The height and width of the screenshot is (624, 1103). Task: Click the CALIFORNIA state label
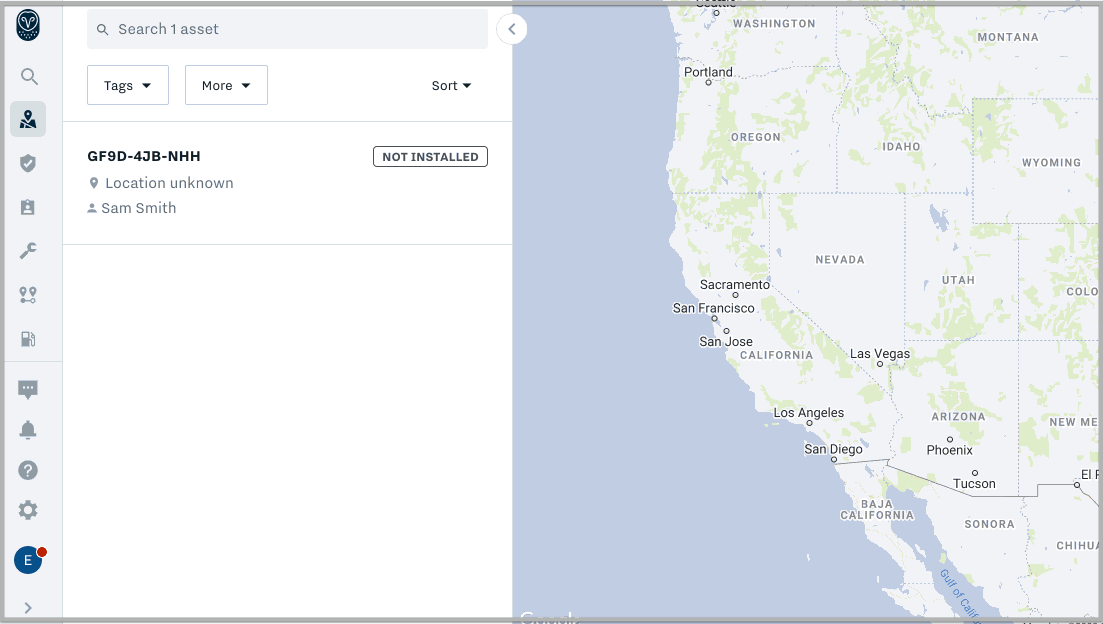pos(777,355)
